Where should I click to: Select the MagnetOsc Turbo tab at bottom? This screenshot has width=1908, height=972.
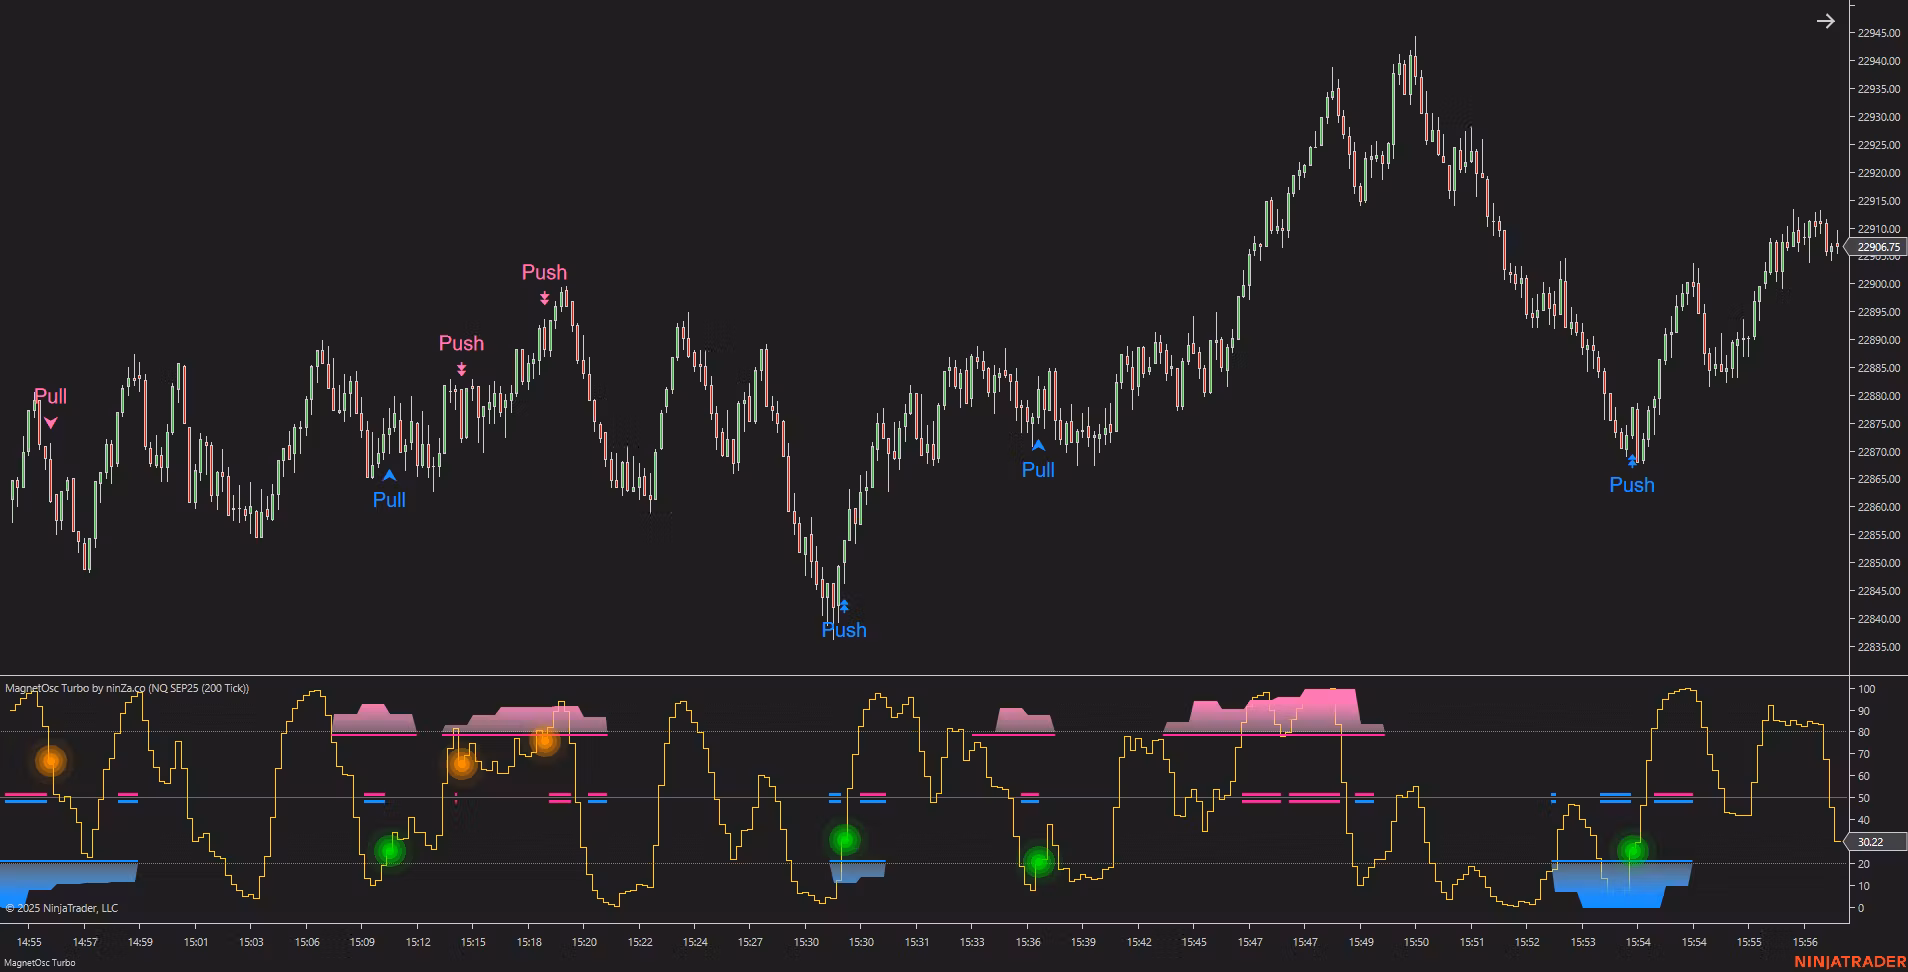40,963
